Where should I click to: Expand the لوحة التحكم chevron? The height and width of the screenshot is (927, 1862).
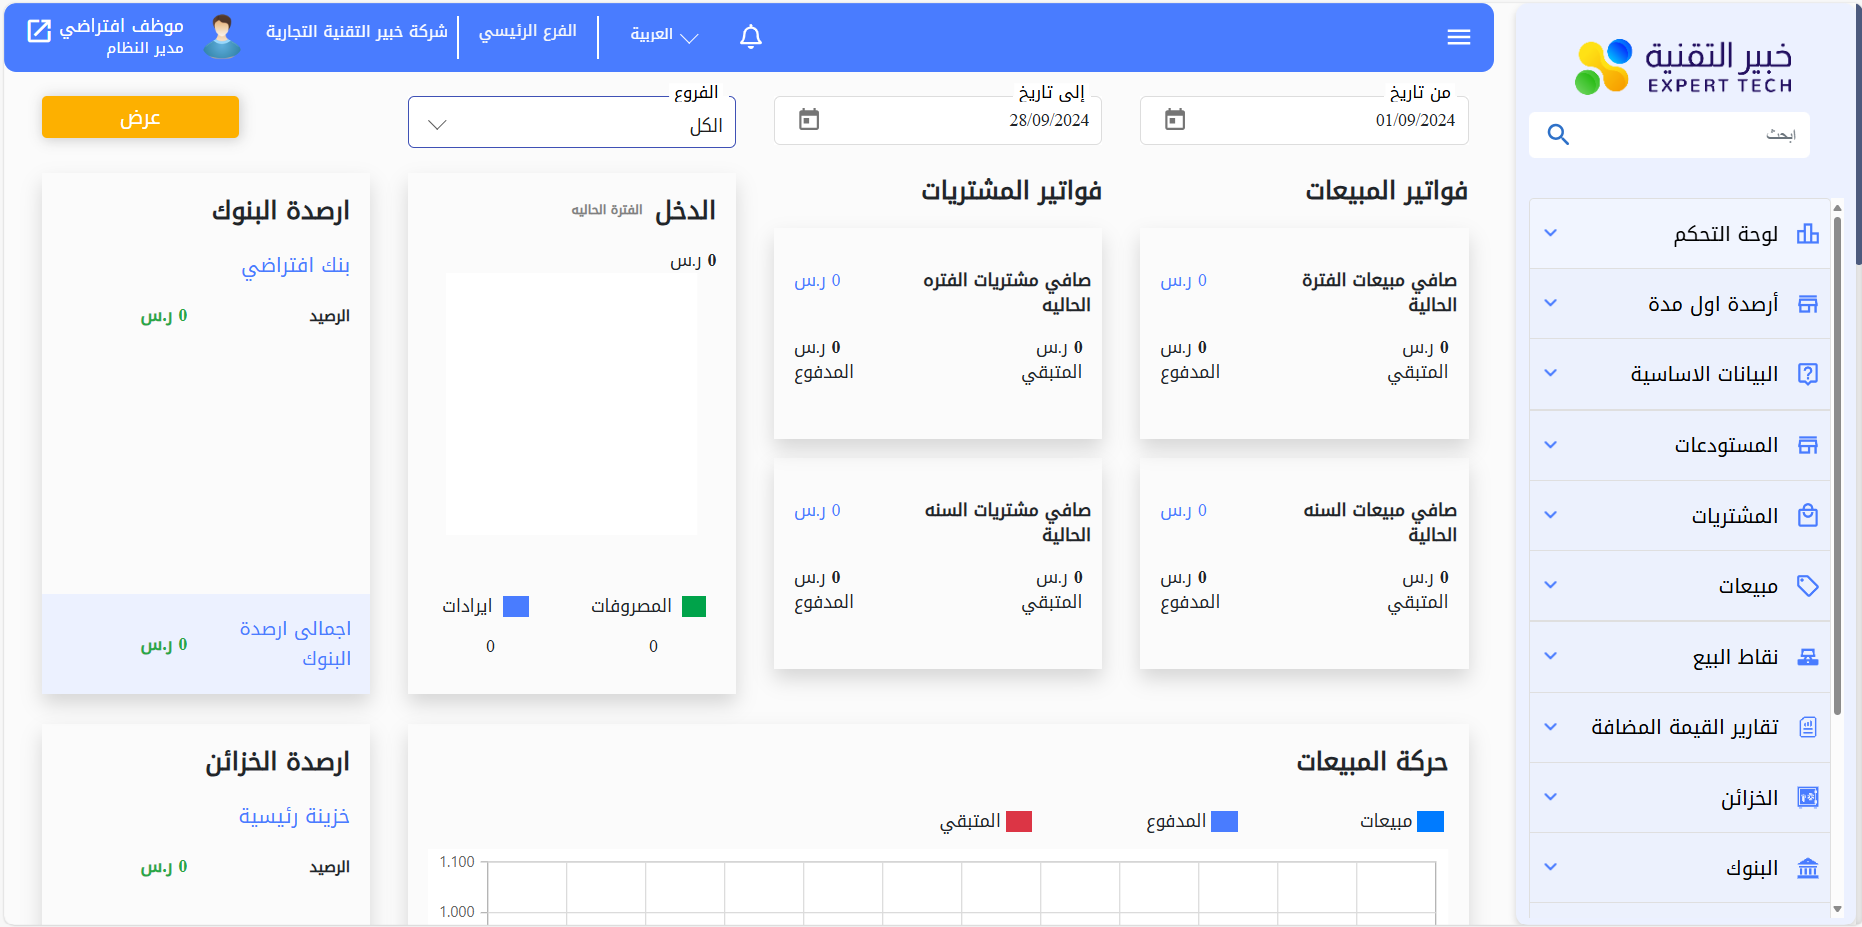tap(1550, 233)
